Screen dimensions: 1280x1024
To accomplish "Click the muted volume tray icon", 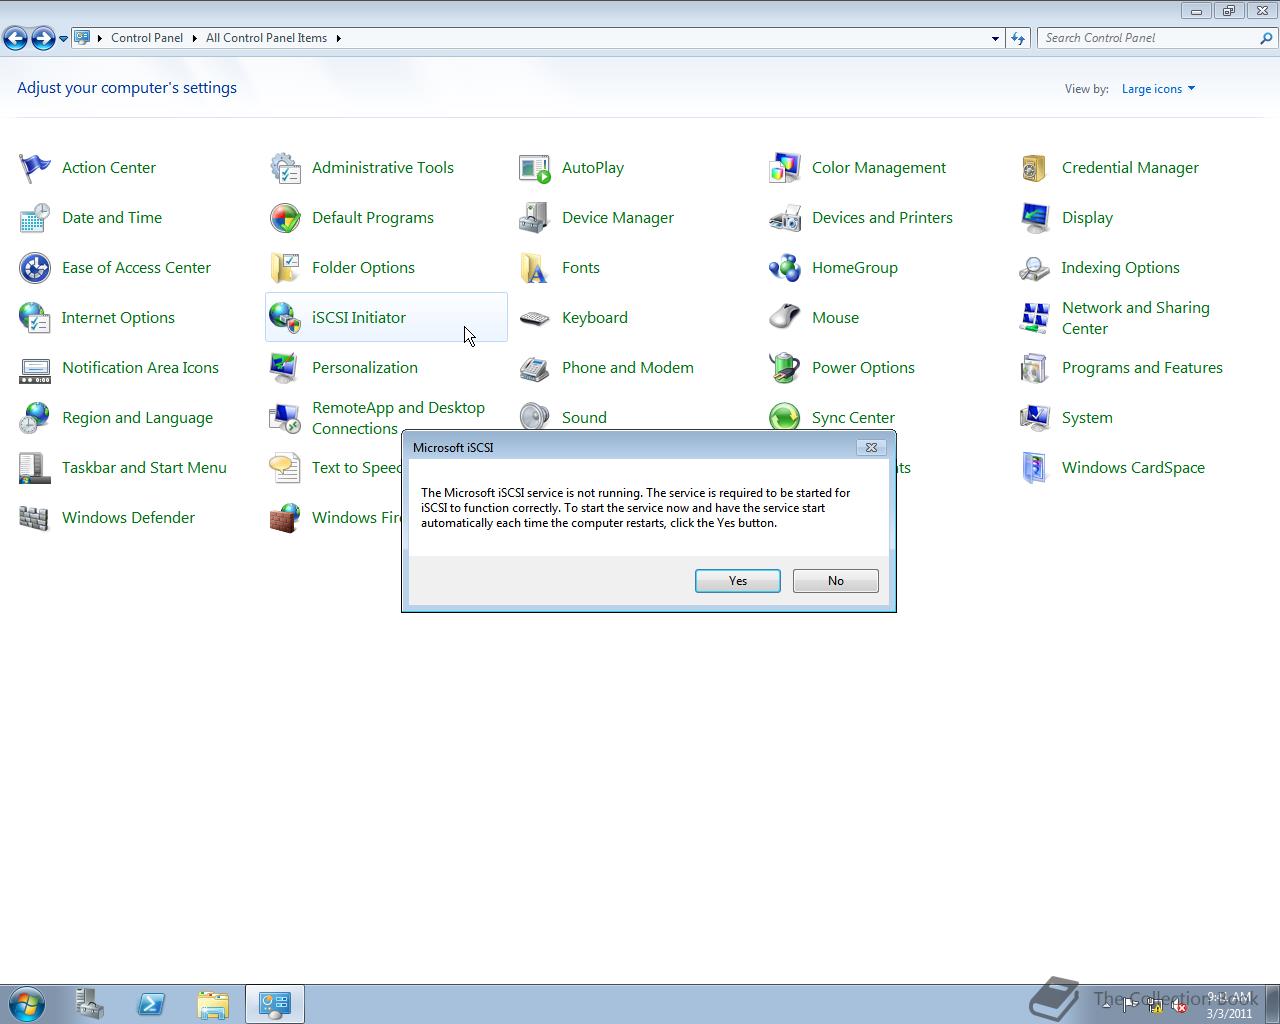I will tap(1180, 1006).
